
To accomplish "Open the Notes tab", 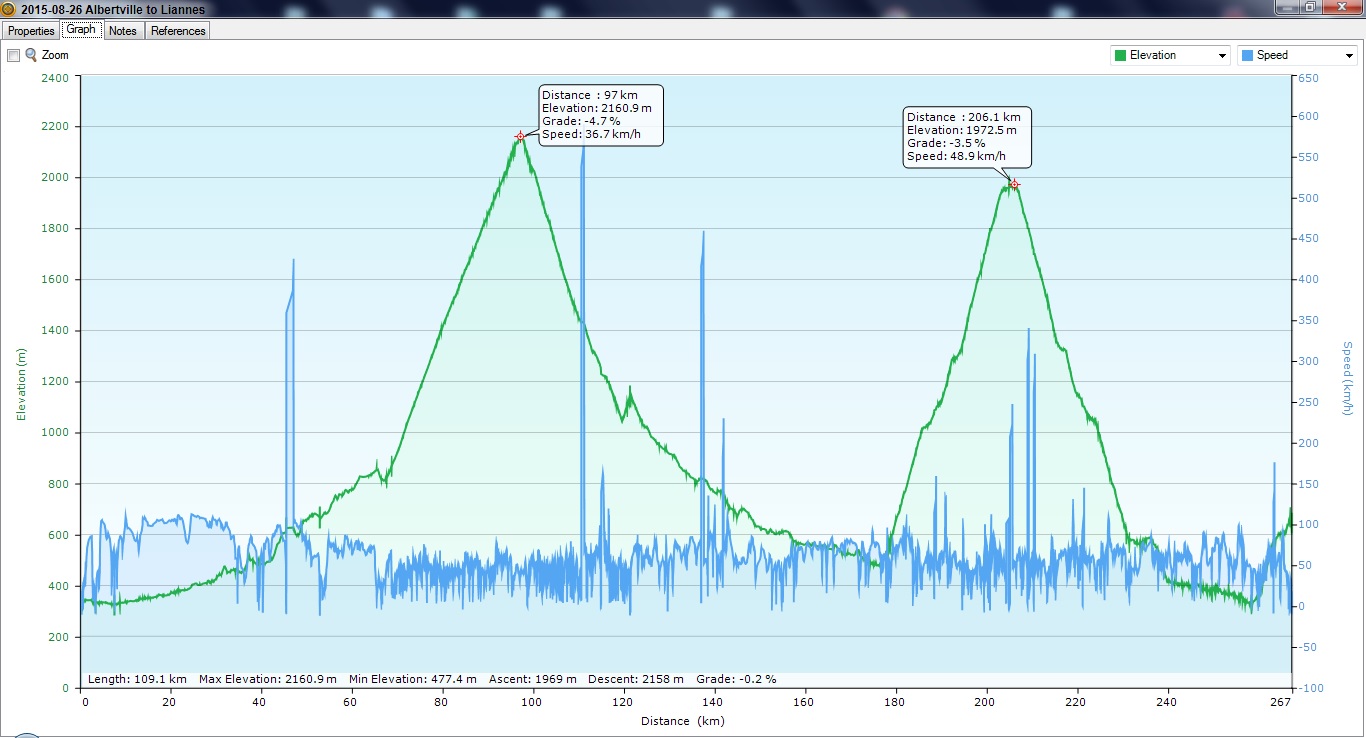I will point(123,31).
